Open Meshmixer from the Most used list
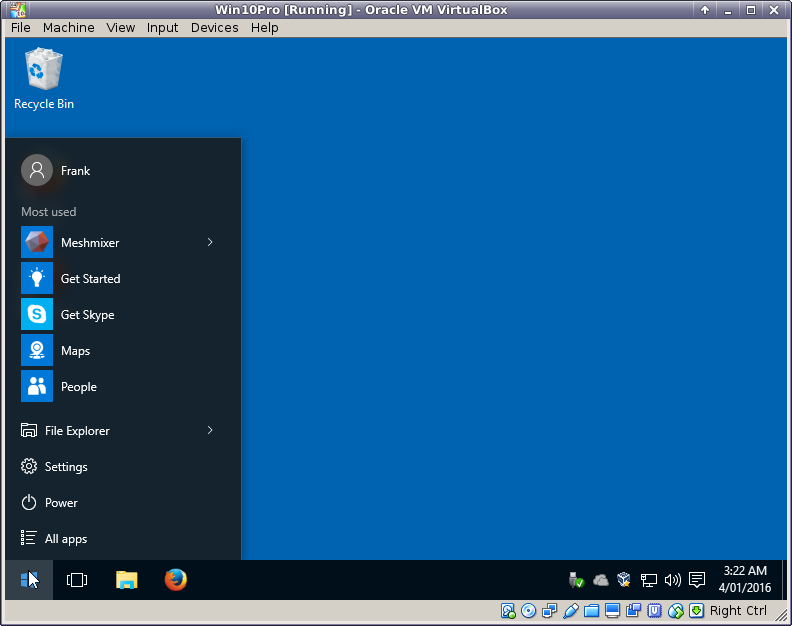 point(90,243)
